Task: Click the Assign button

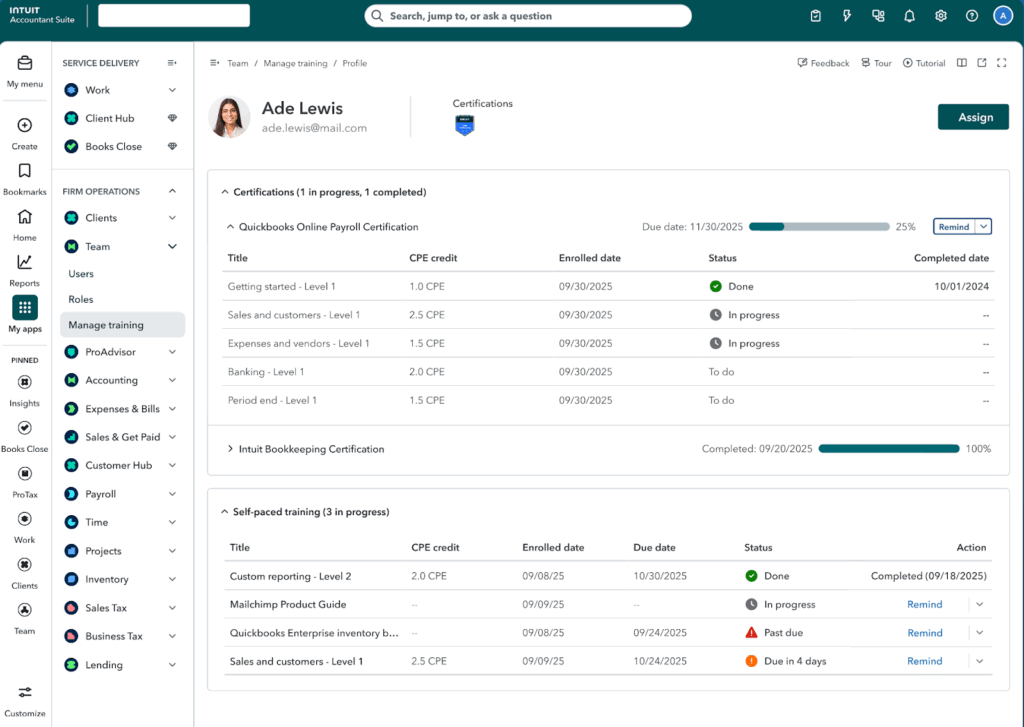Action: [974, 117]
